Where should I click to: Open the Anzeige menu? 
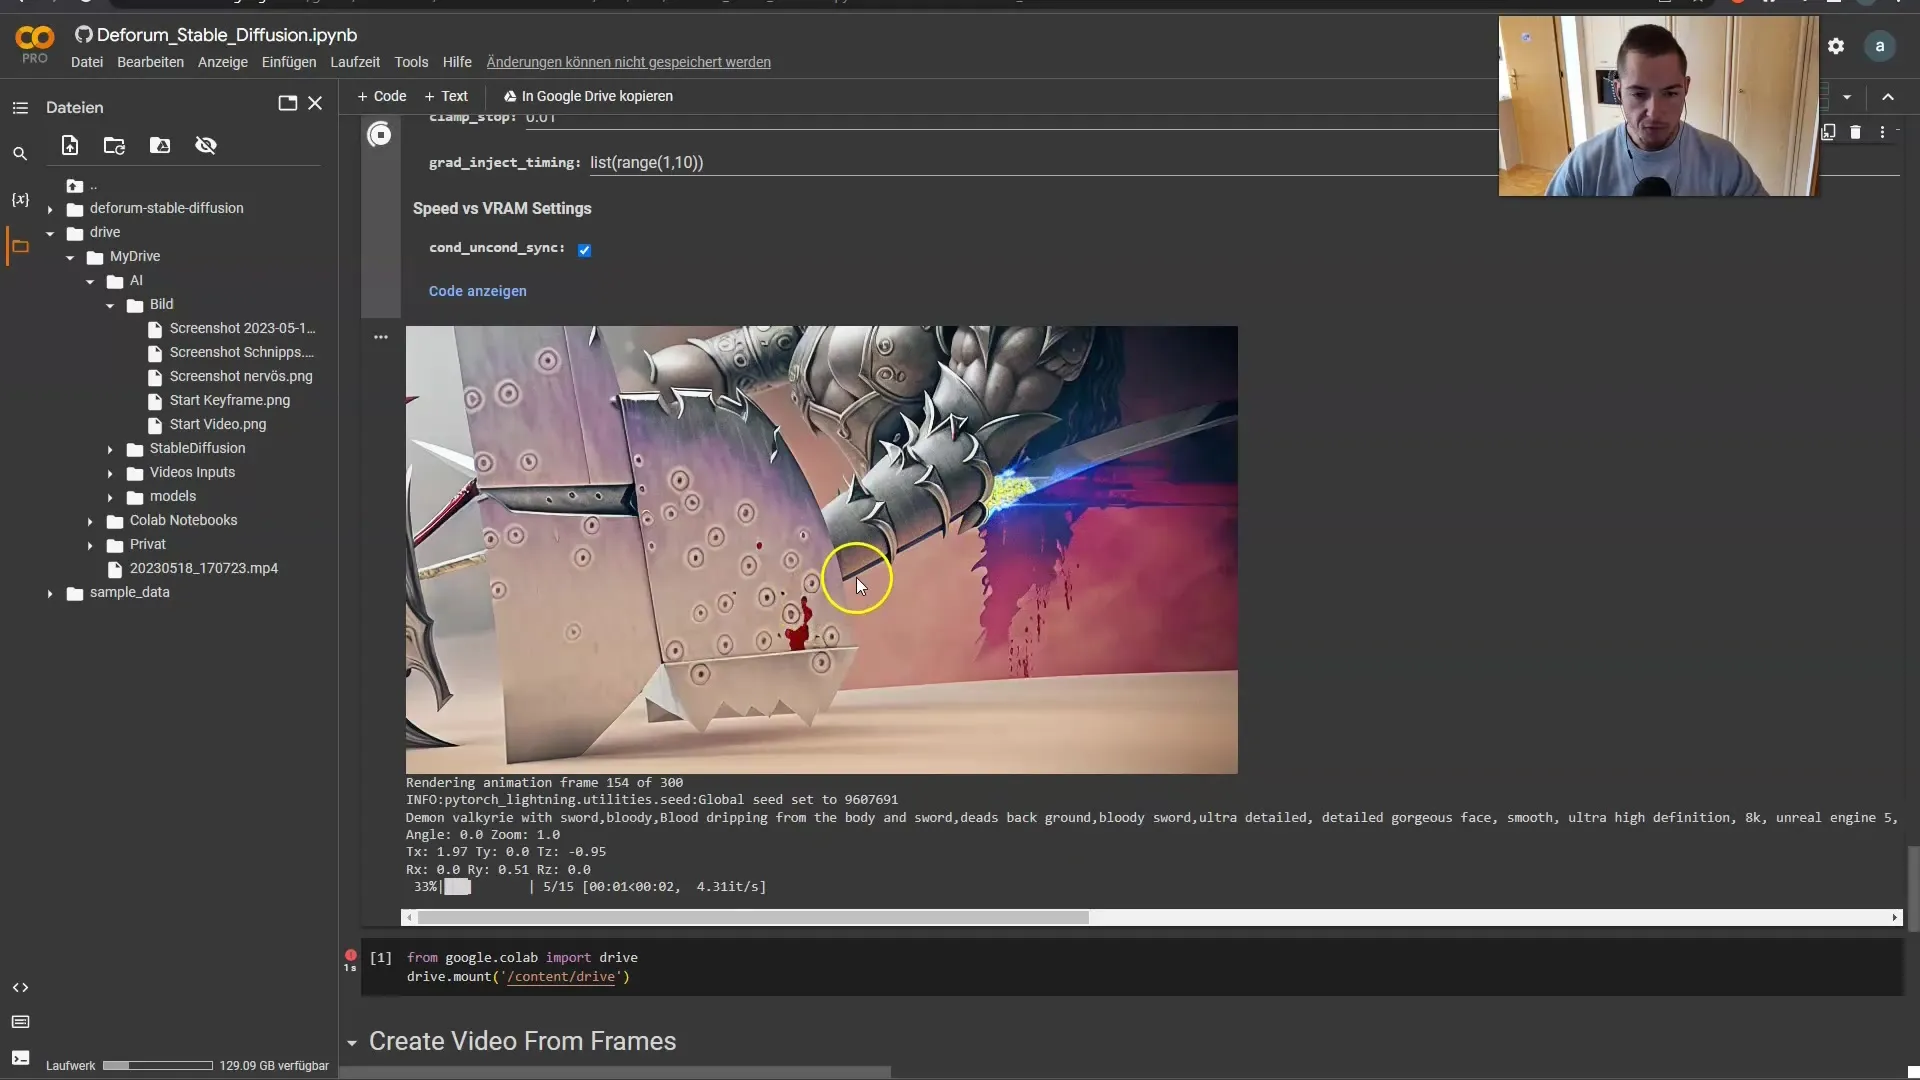tap(222, 62)
